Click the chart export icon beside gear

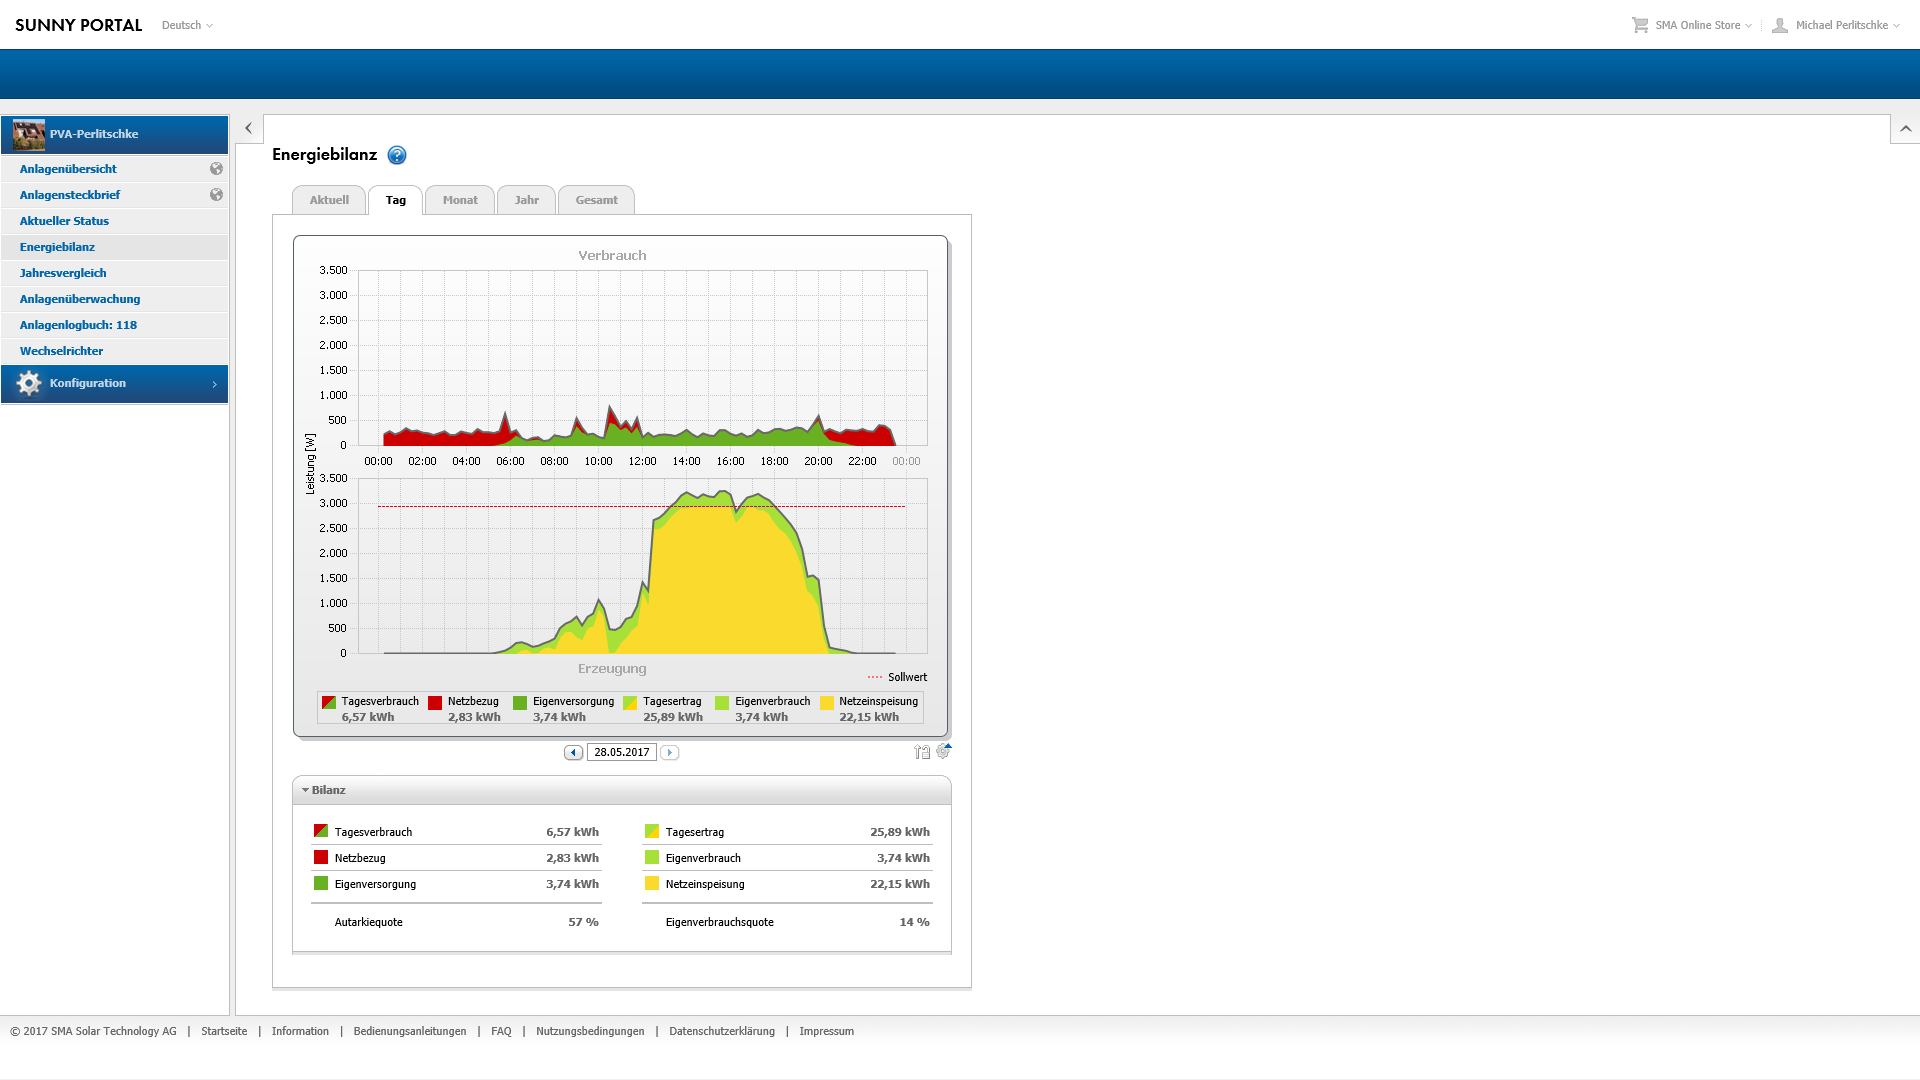(x=922, y=752)
